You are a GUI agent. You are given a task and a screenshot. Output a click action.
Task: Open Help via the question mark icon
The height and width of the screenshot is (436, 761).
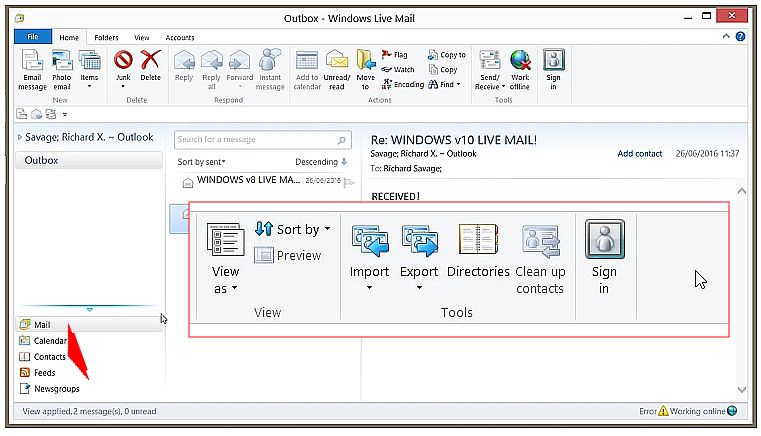[x=740, y=36]
